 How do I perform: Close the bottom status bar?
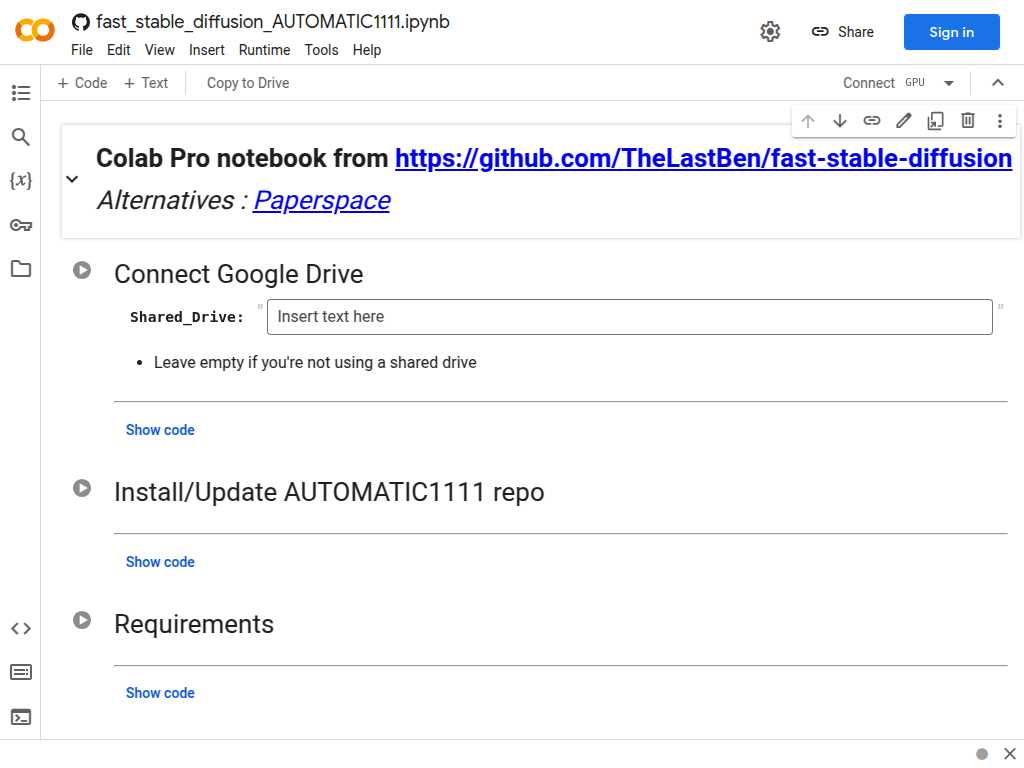click(x=1010, y=753)
